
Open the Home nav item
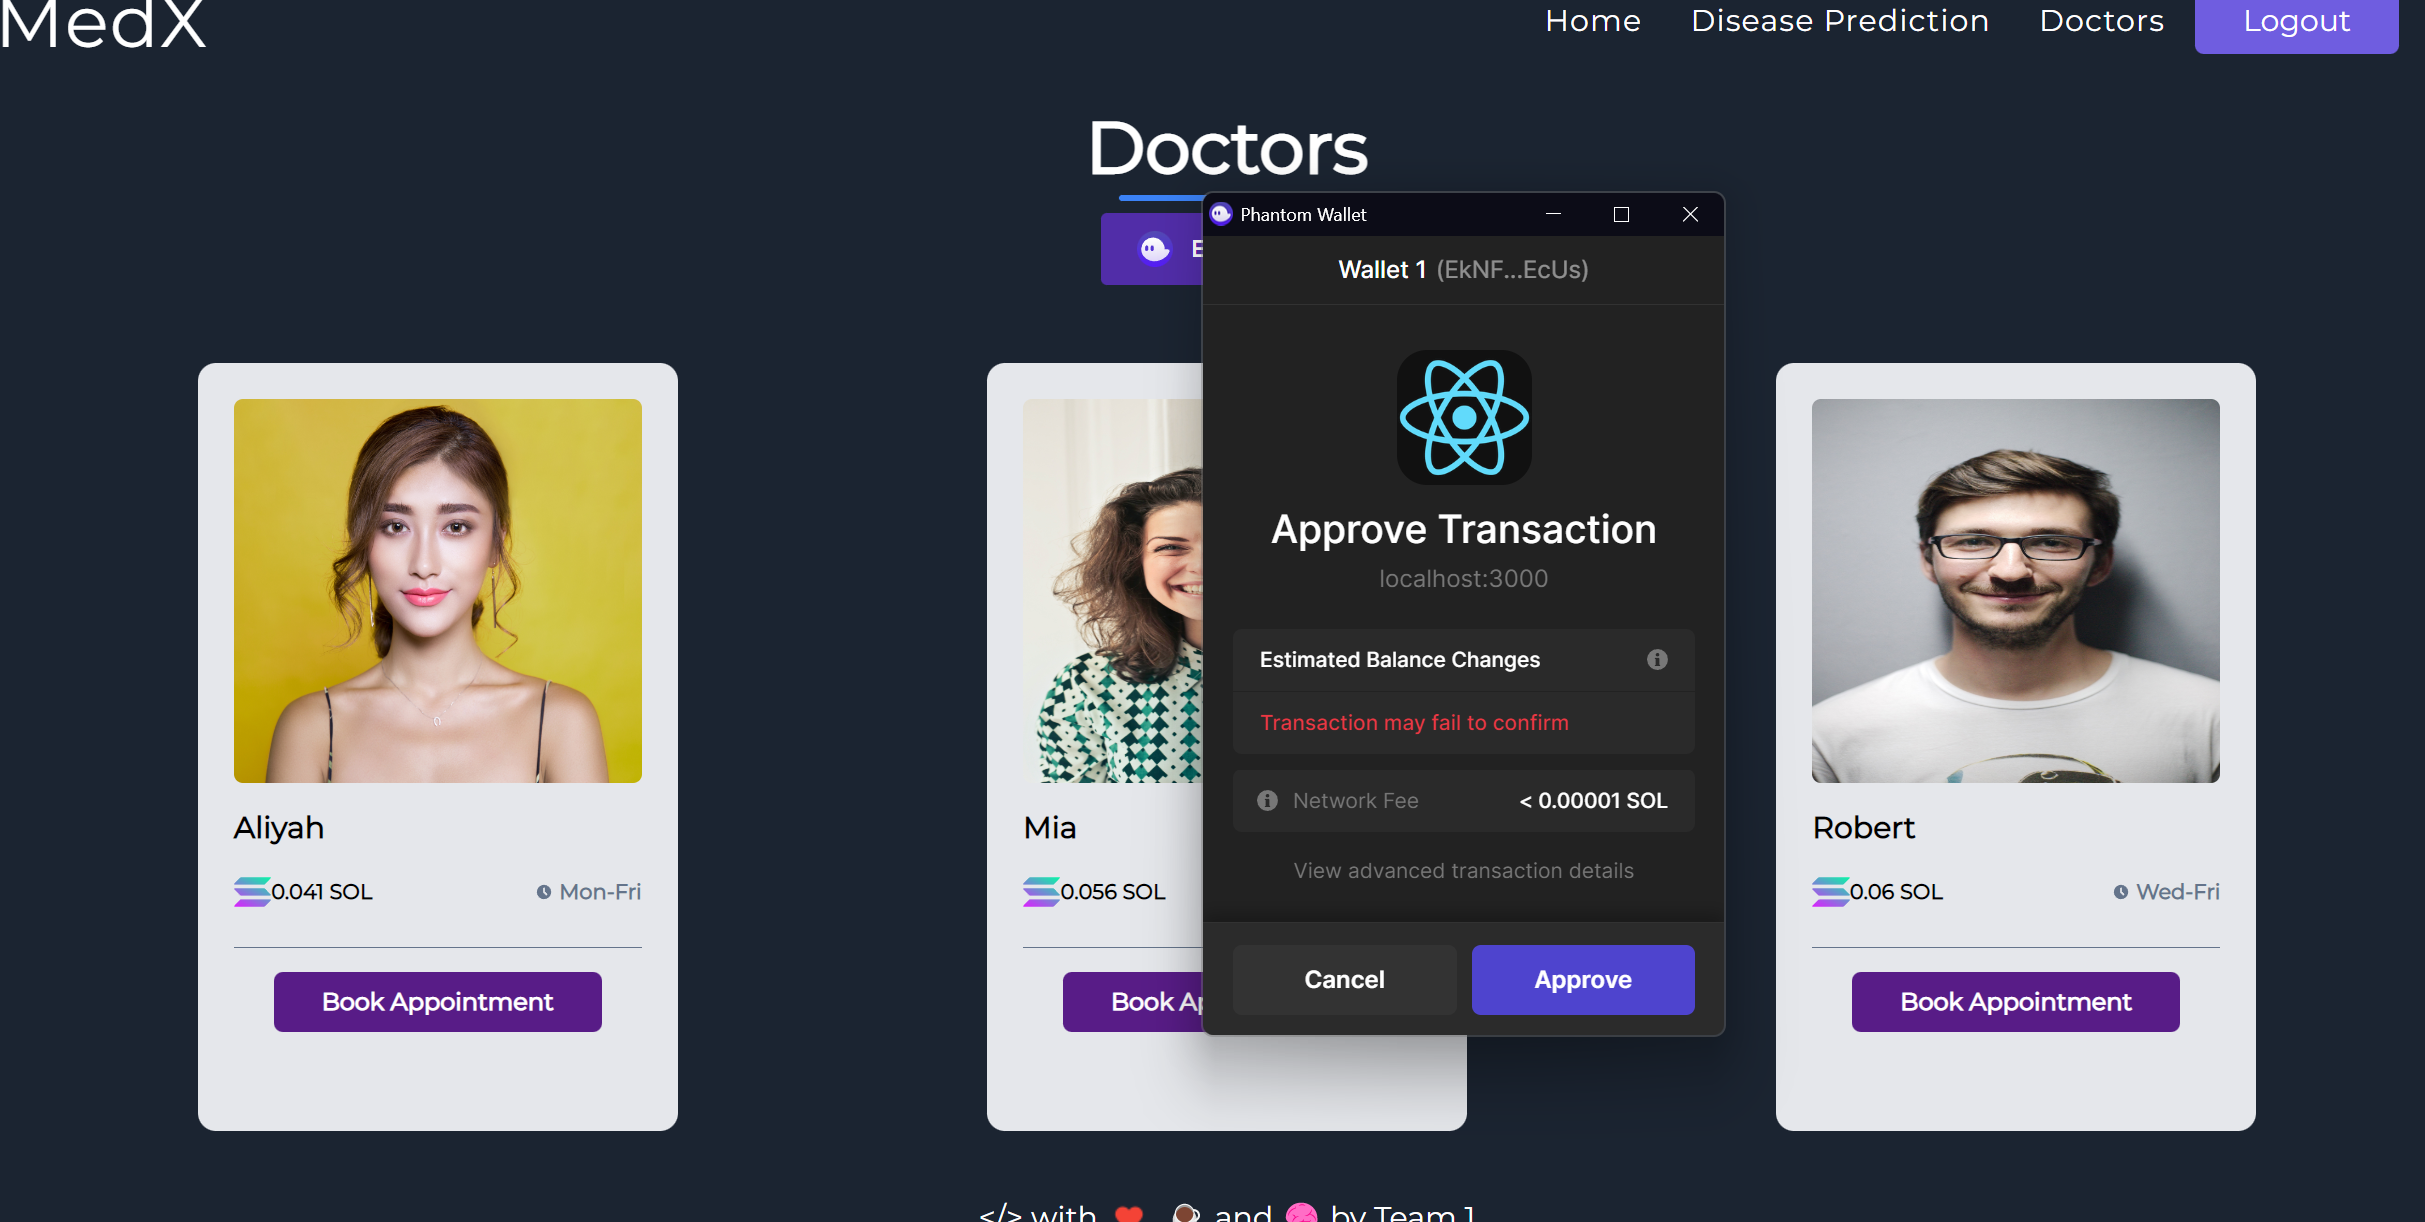1592,21
